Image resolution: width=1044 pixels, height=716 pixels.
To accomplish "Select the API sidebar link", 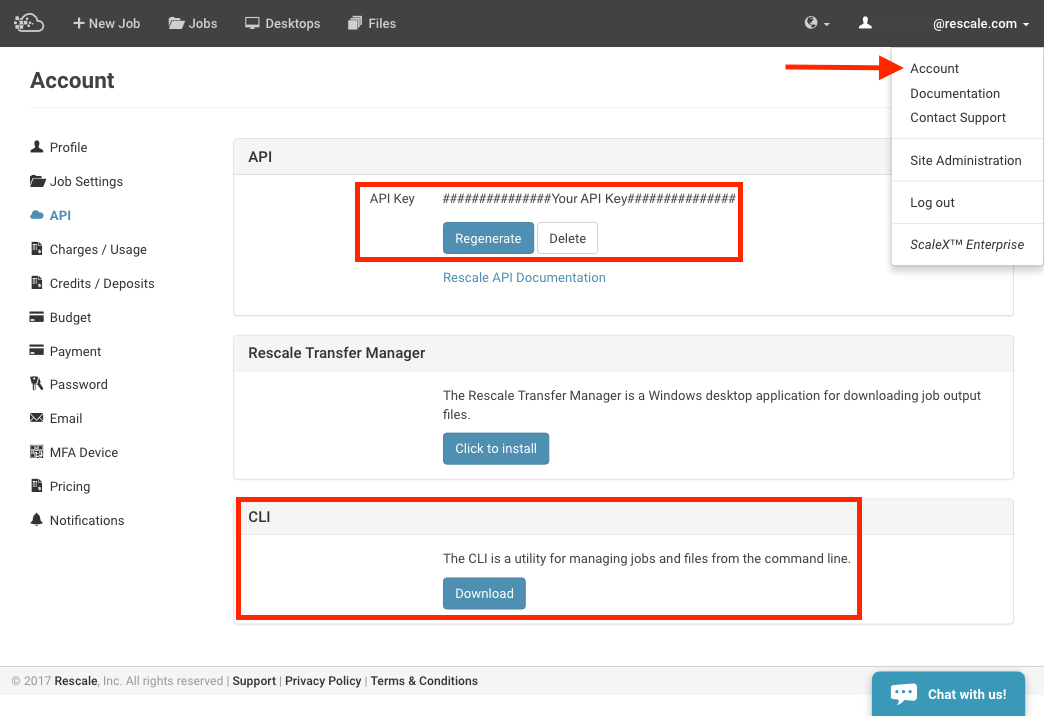I will [x=60, y=215].
